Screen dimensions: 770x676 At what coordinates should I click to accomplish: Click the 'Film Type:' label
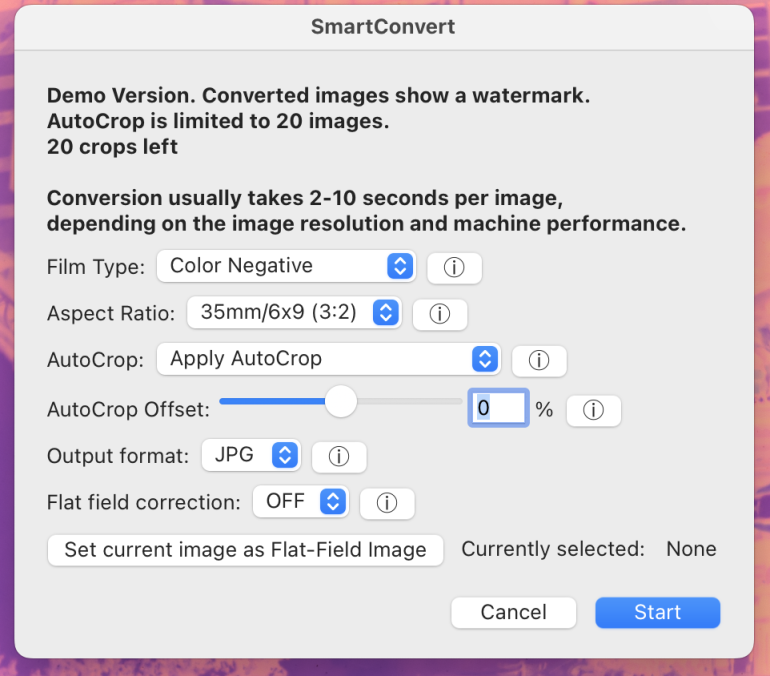pos(96,268)
